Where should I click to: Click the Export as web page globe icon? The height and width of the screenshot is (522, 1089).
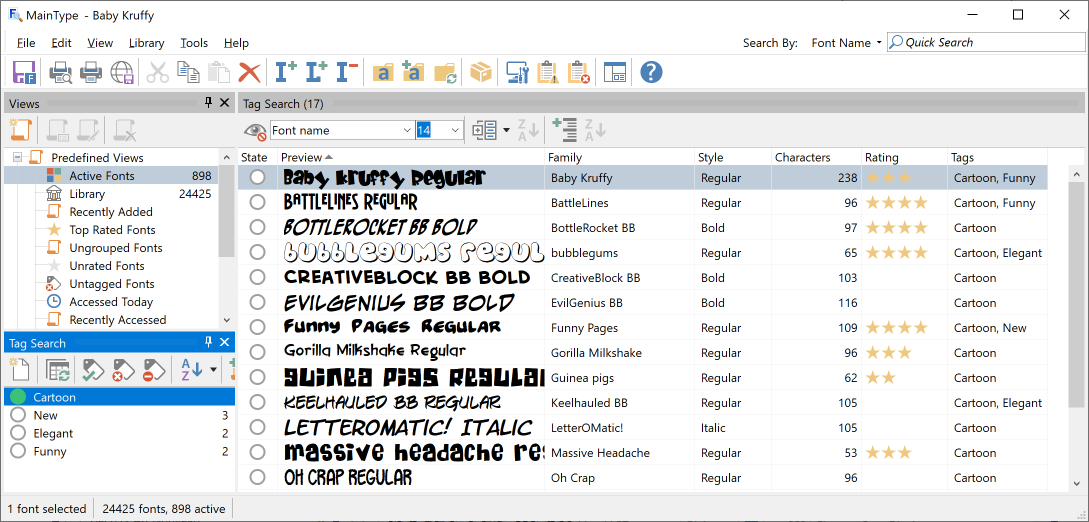click(122, 72)
